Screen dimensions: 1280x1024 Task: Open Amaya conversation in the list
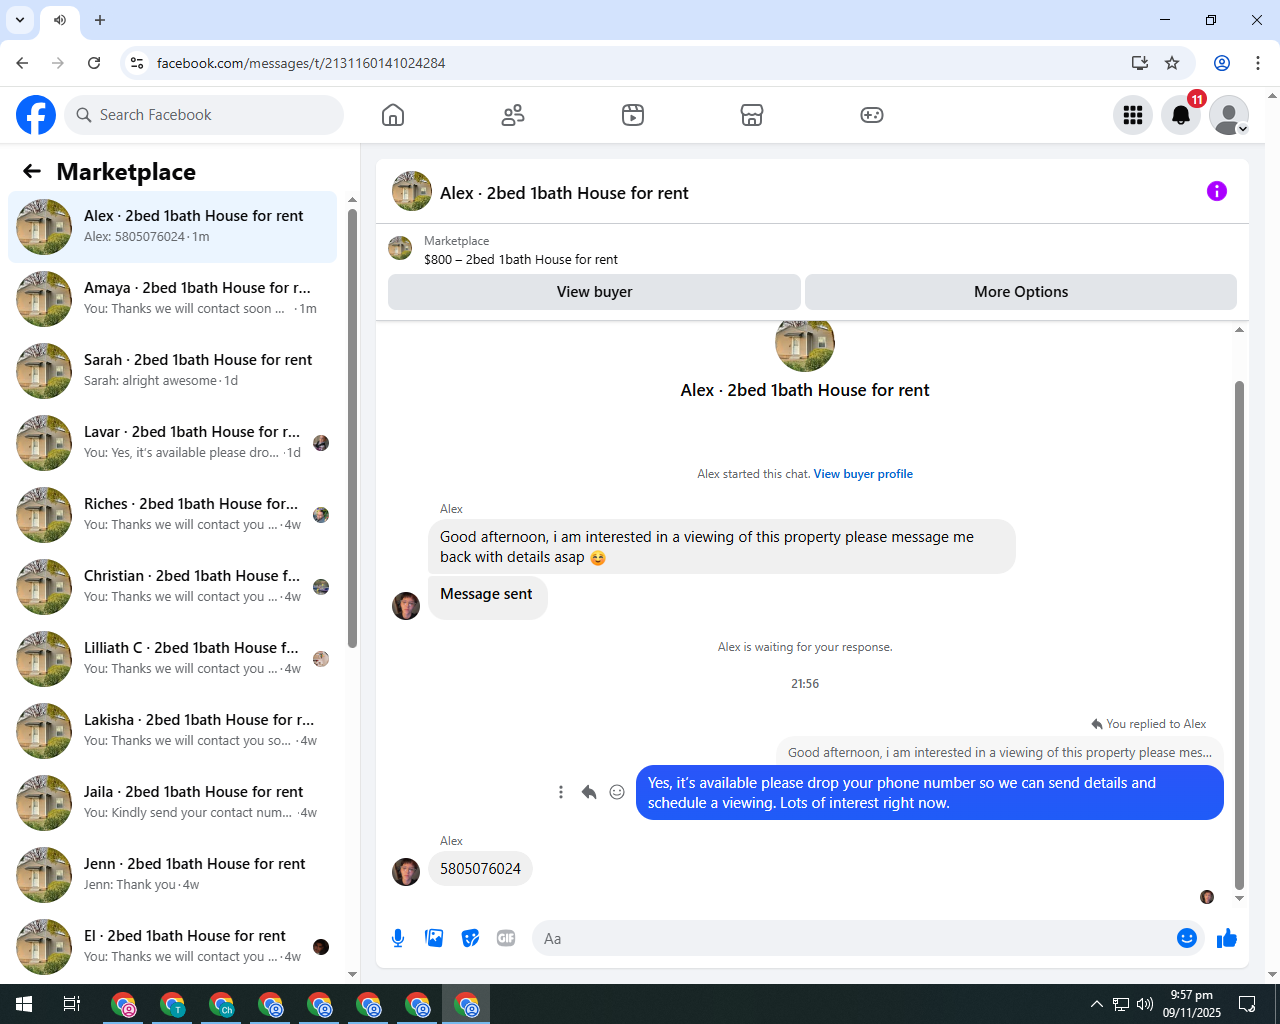173,299
